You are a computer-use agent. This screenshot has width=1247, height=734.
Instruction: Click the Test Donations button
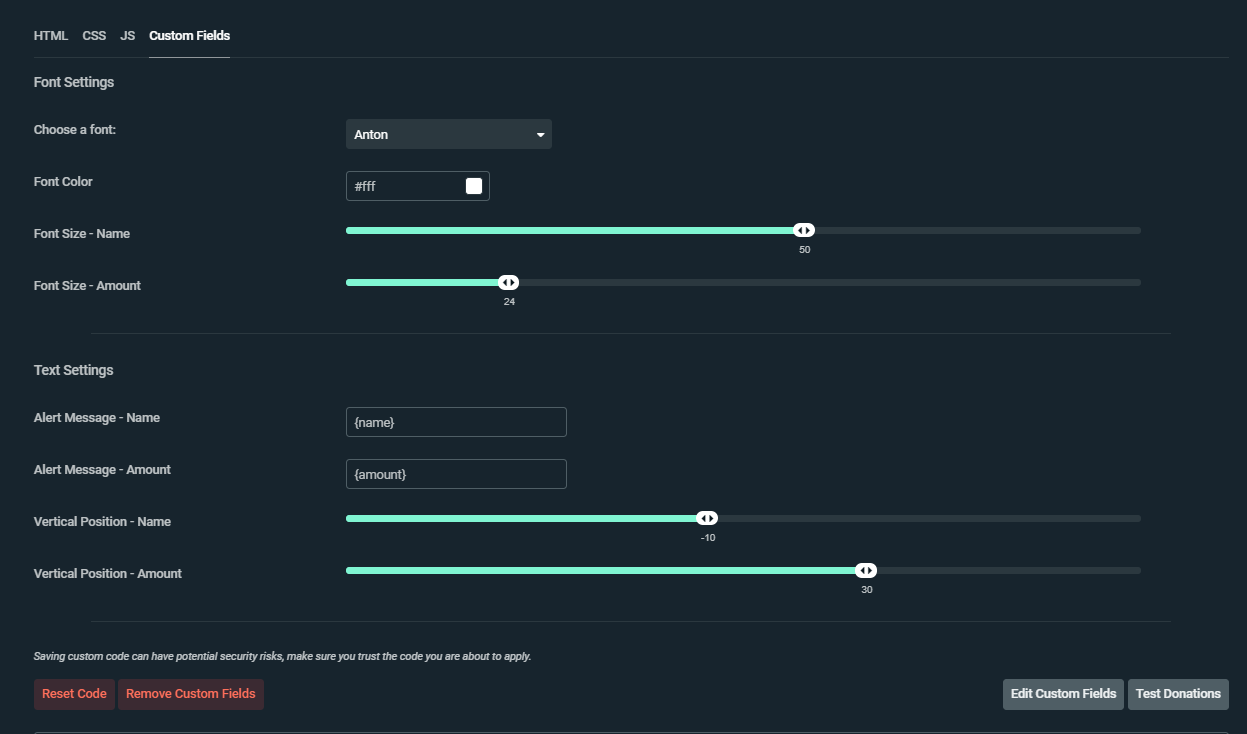[x=1178, y=694]
